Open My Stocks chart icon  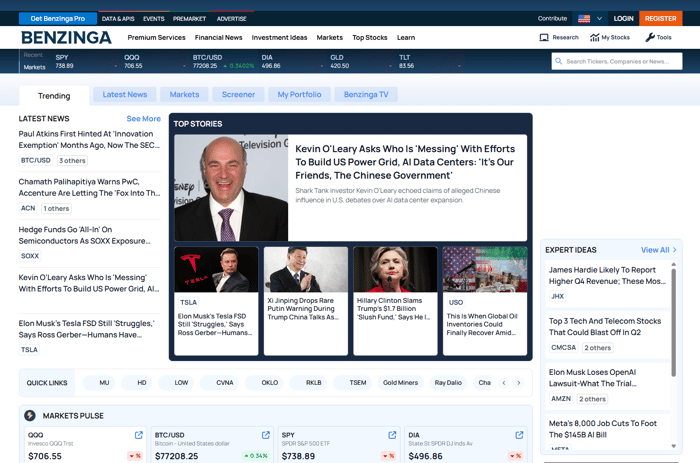coord(595,38)
